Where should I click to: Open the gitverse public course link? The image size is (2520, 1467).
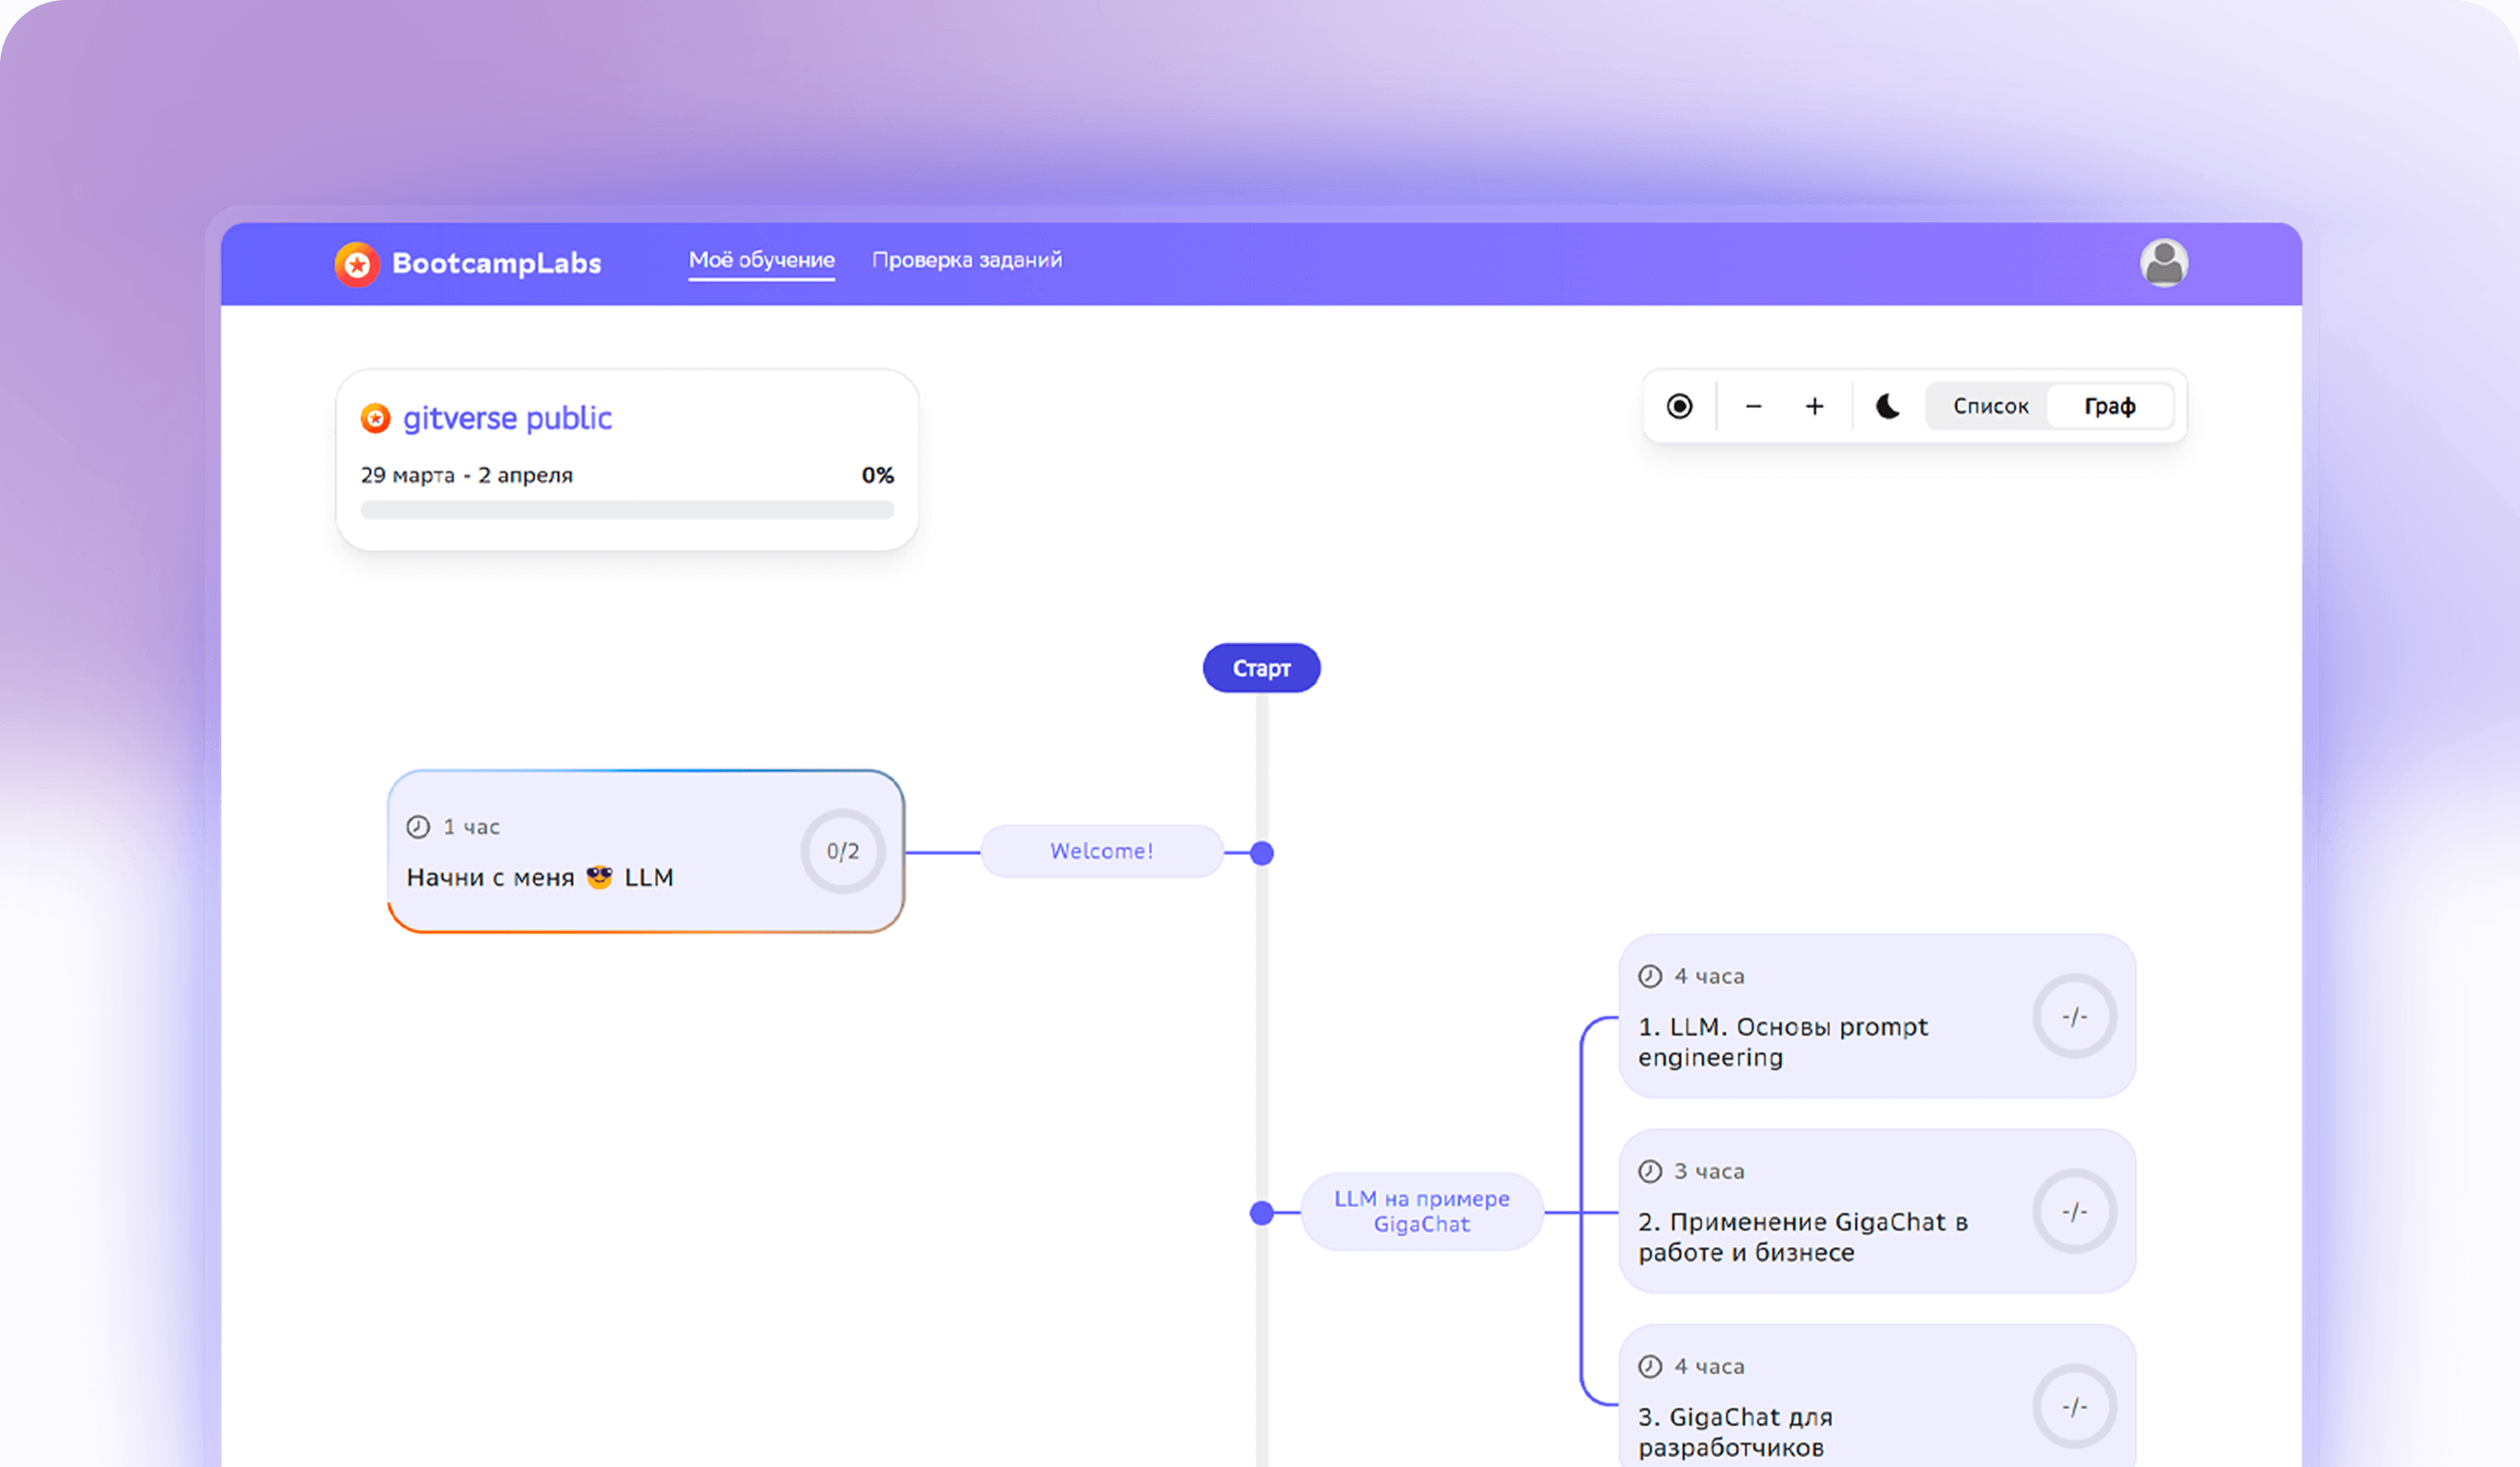pos(508,418)
